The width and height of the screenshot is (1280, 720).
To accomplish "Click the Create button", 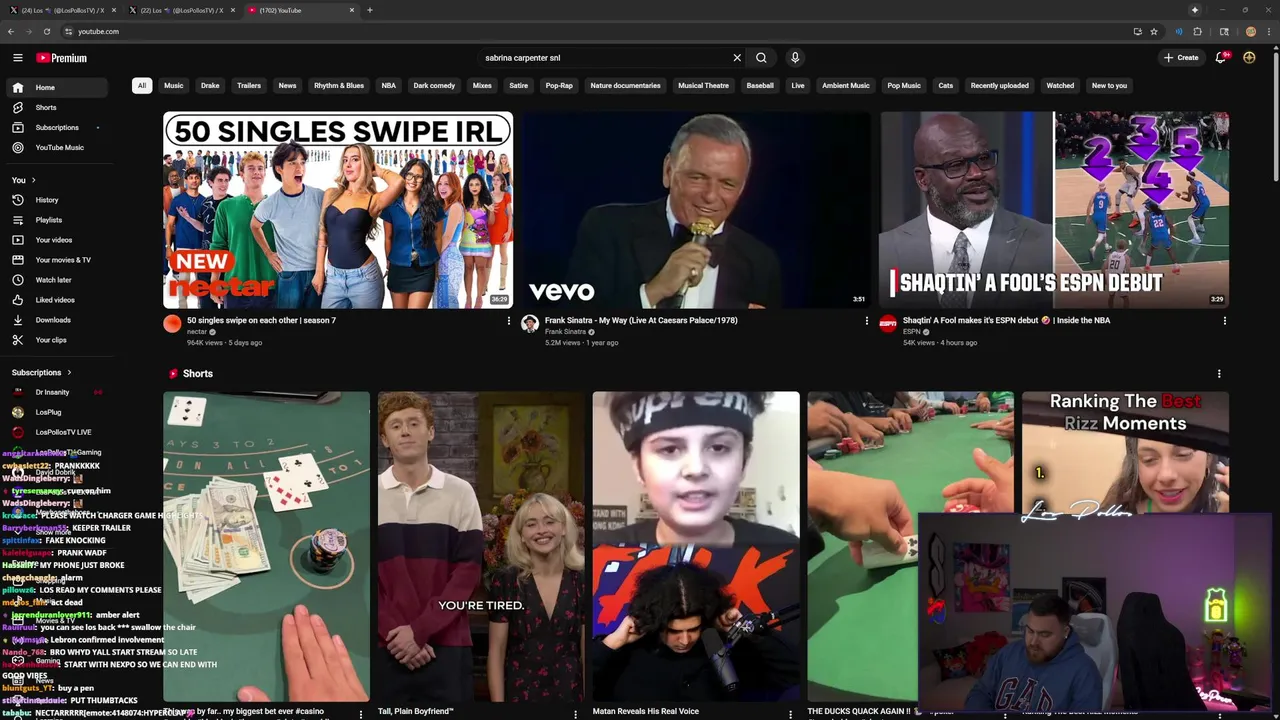I will [1181, 58].
